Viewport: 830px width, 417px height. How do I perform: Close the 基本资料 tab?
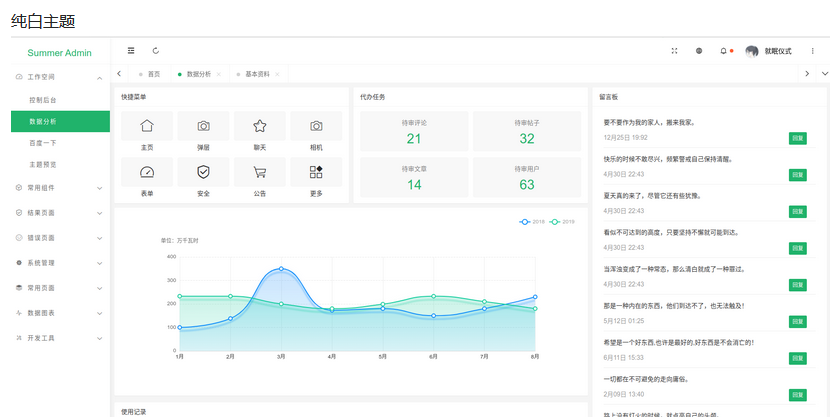click(276, 74)
